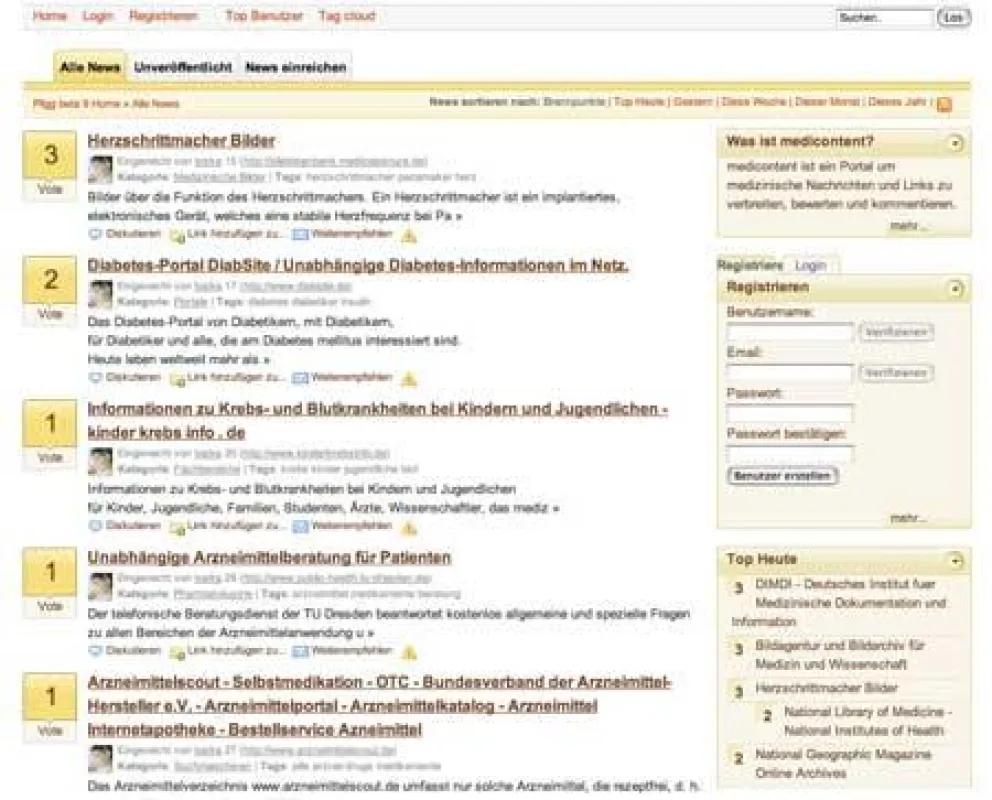Screen dimensions: 992x800
Task: Click Link hinzufügen zu under Diabetes-Portal DiabSite
Action: [228, 378]
